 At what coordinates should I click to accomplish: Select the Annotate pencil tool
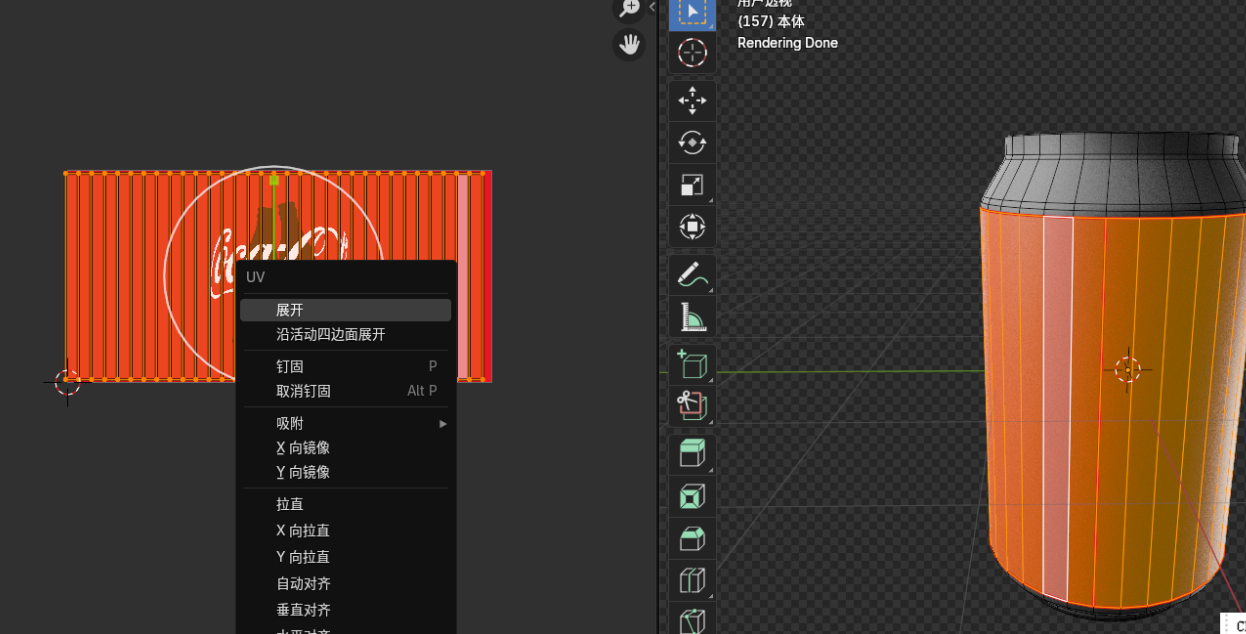[692, 273]
